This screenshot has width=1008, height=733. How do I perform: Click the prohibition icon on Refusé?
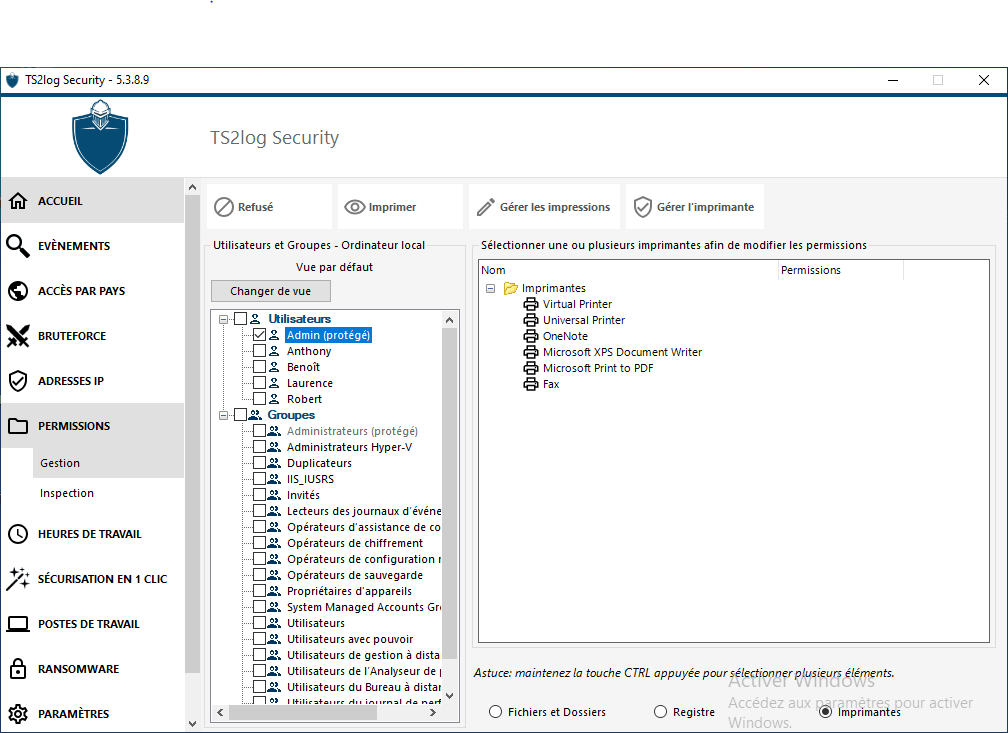tap(224, 207)
